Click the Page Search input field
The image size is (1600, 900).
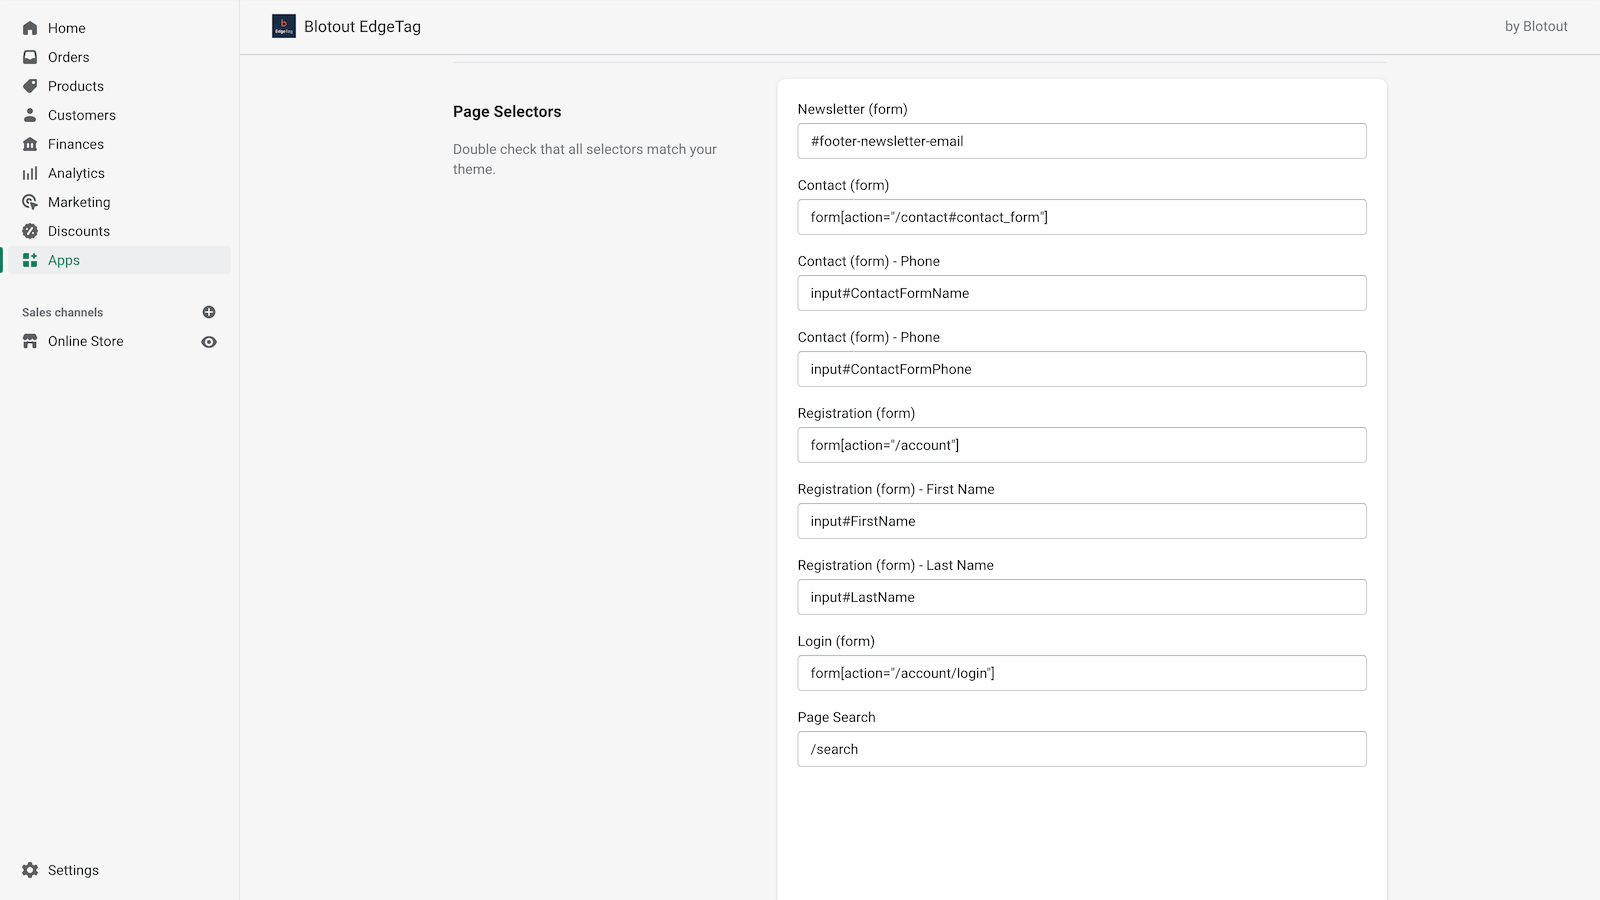point(1081,749)
